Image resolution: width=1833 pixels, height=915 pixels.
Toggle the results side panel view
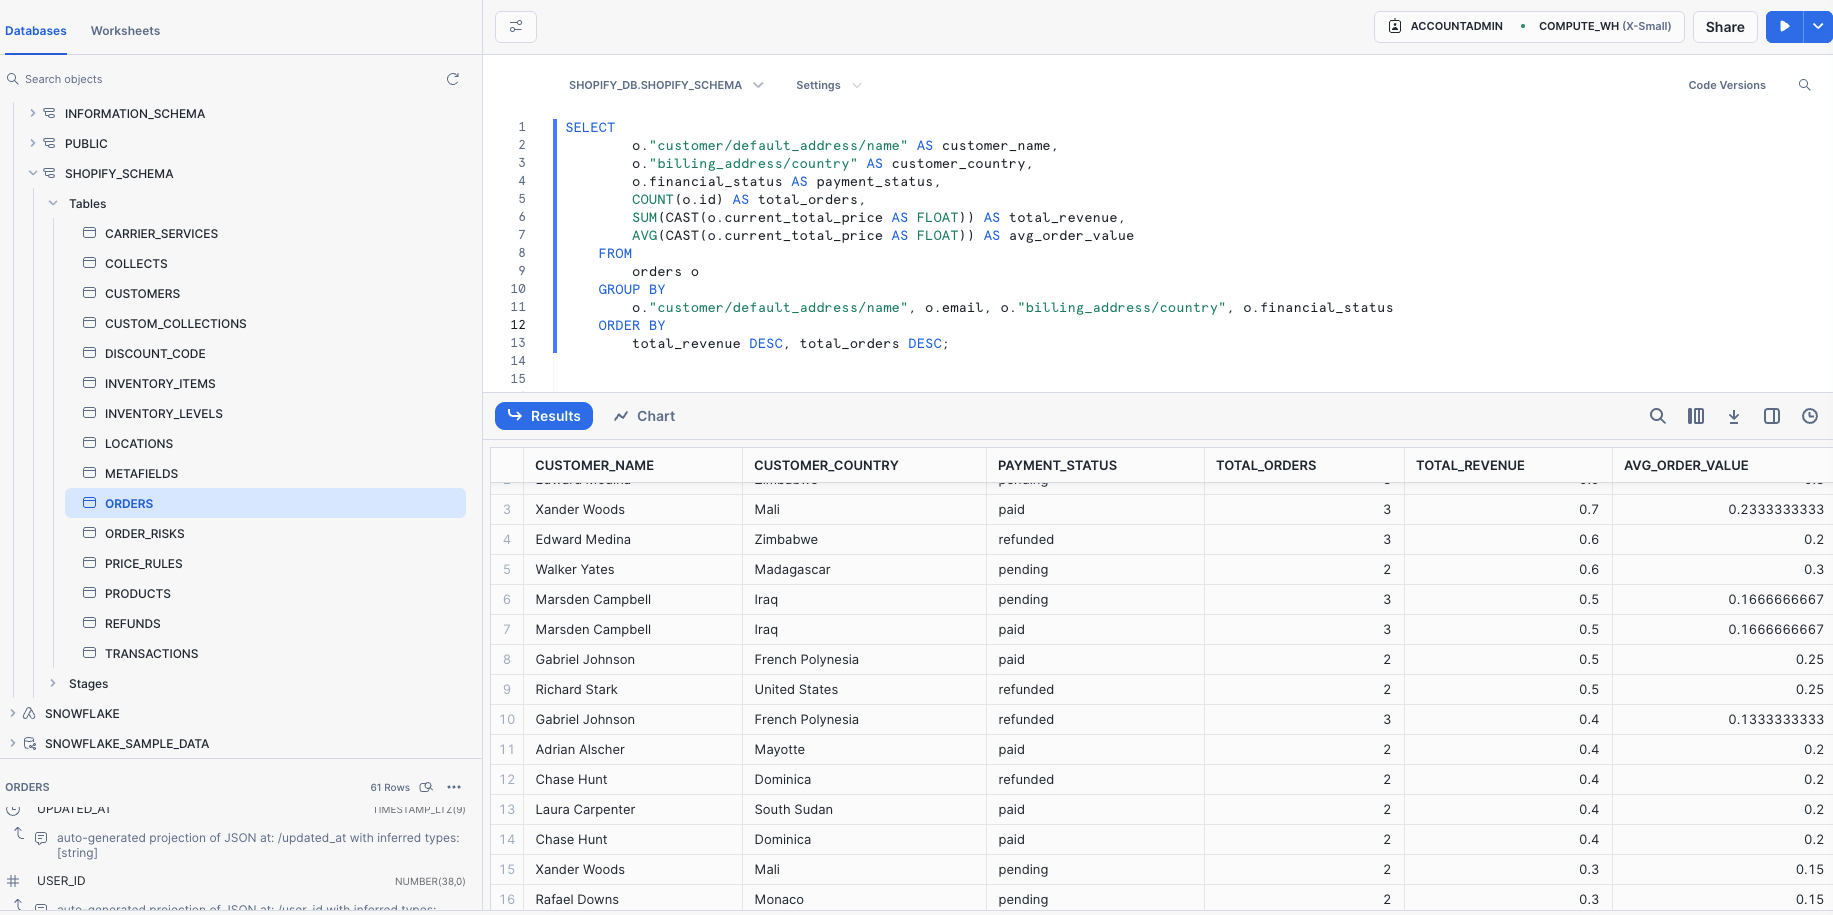point(1772,416)
